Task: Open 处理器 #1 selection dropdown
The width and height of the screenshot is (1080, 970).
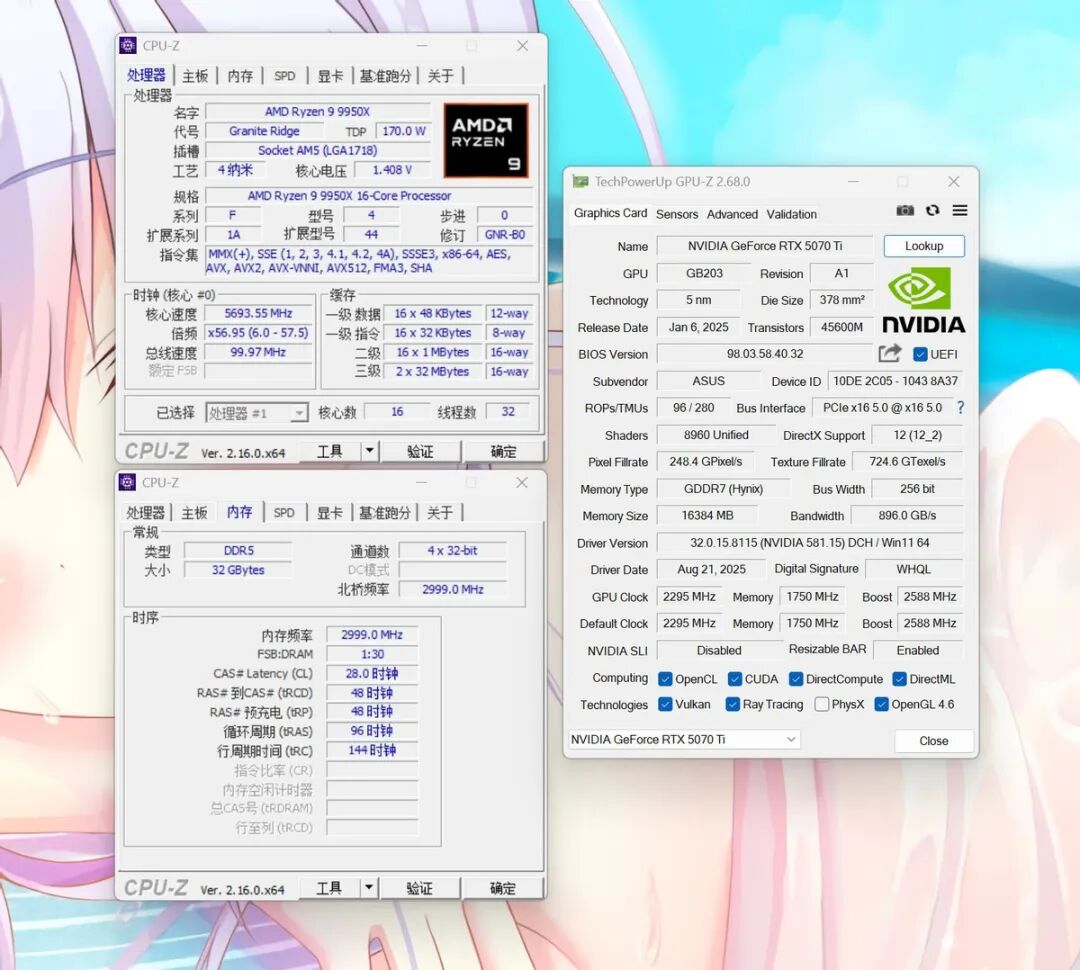Action: pyautogui.click(x=256, y=413)
